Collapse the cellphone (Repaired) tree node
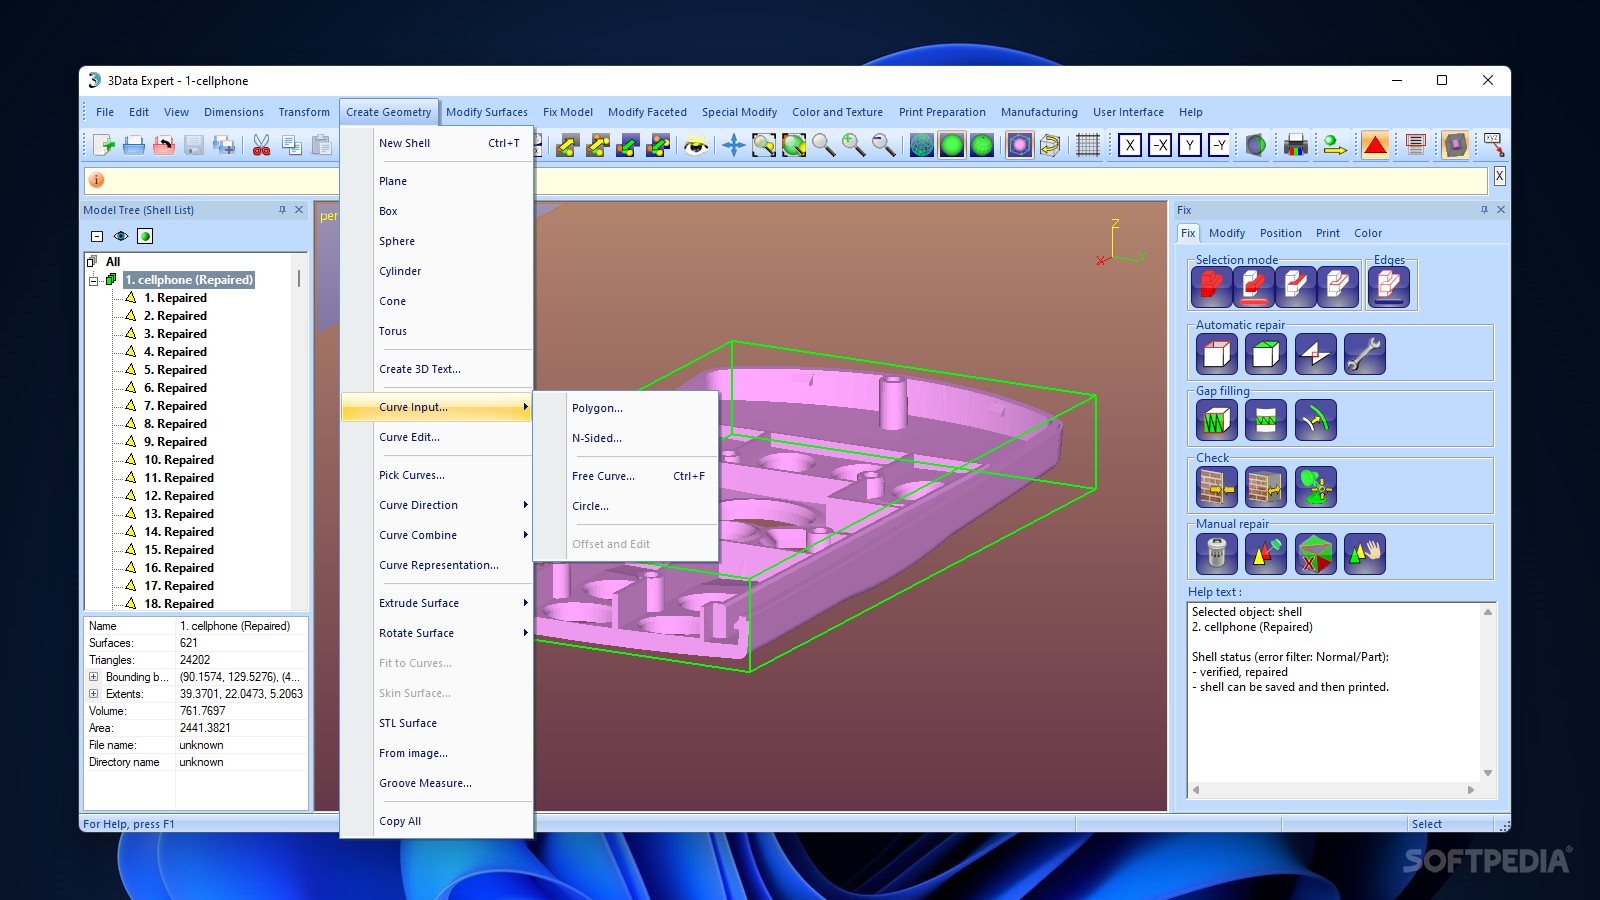 click(94, 280)
